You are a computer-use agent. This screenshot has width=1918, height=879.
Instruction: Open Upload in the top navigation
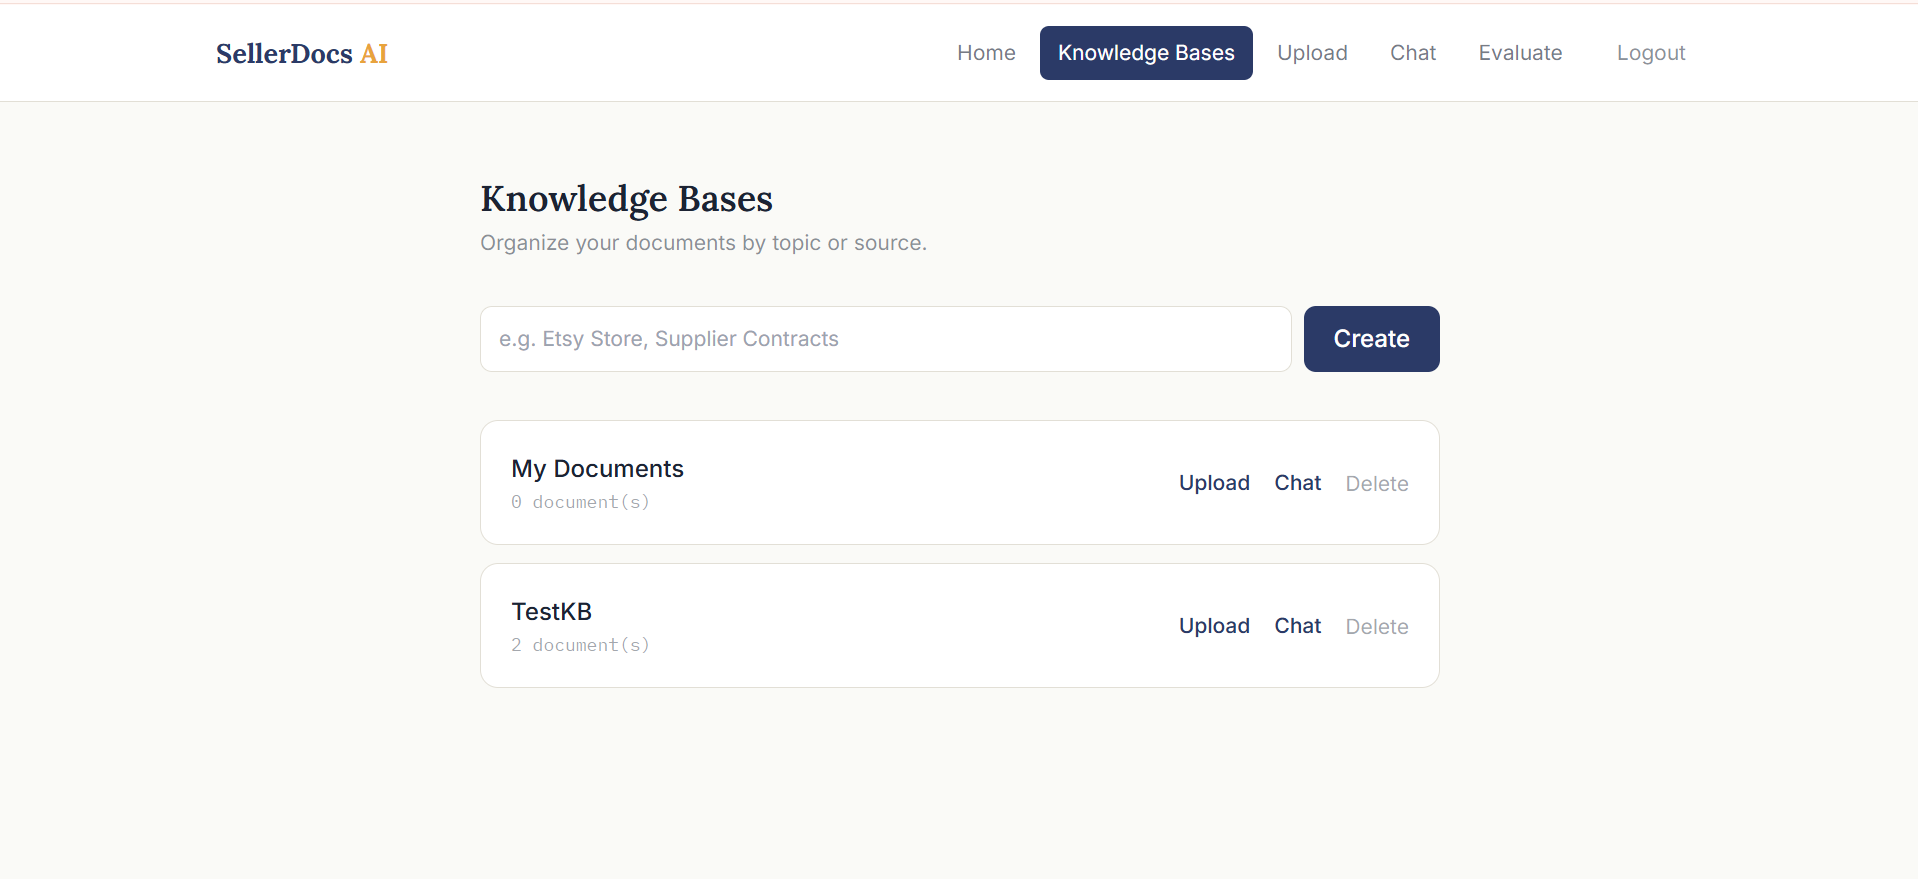pos(1312,53)
